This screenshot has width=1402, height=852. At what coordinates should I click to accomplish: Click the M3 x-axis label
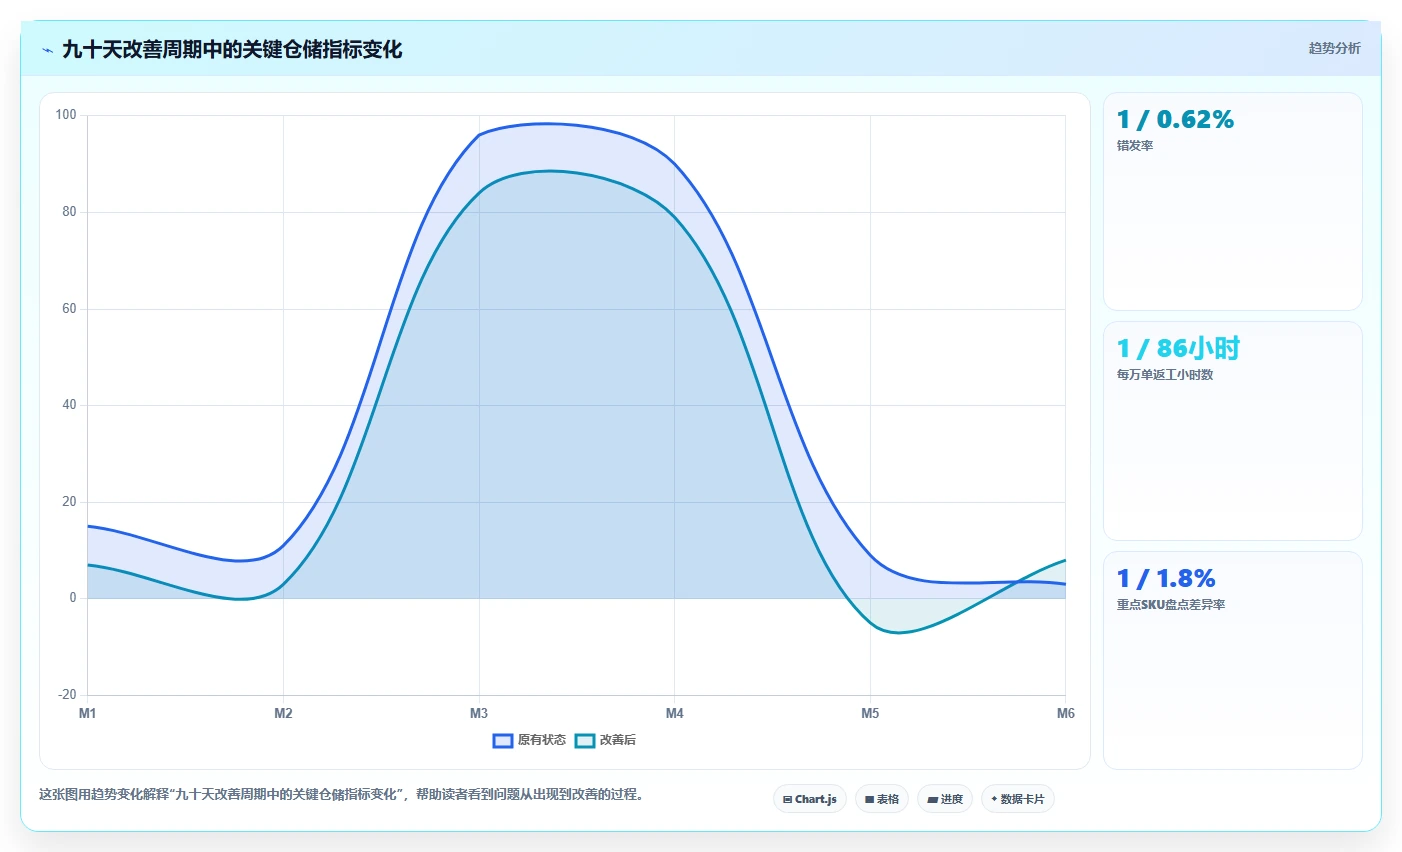pos(479,713)
